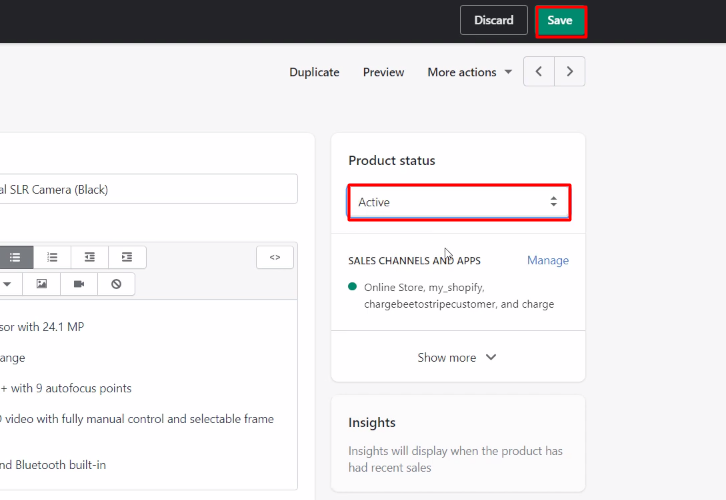Insert an image into the description
This screenshot has height=500, width=726.
tap(42, 284)
